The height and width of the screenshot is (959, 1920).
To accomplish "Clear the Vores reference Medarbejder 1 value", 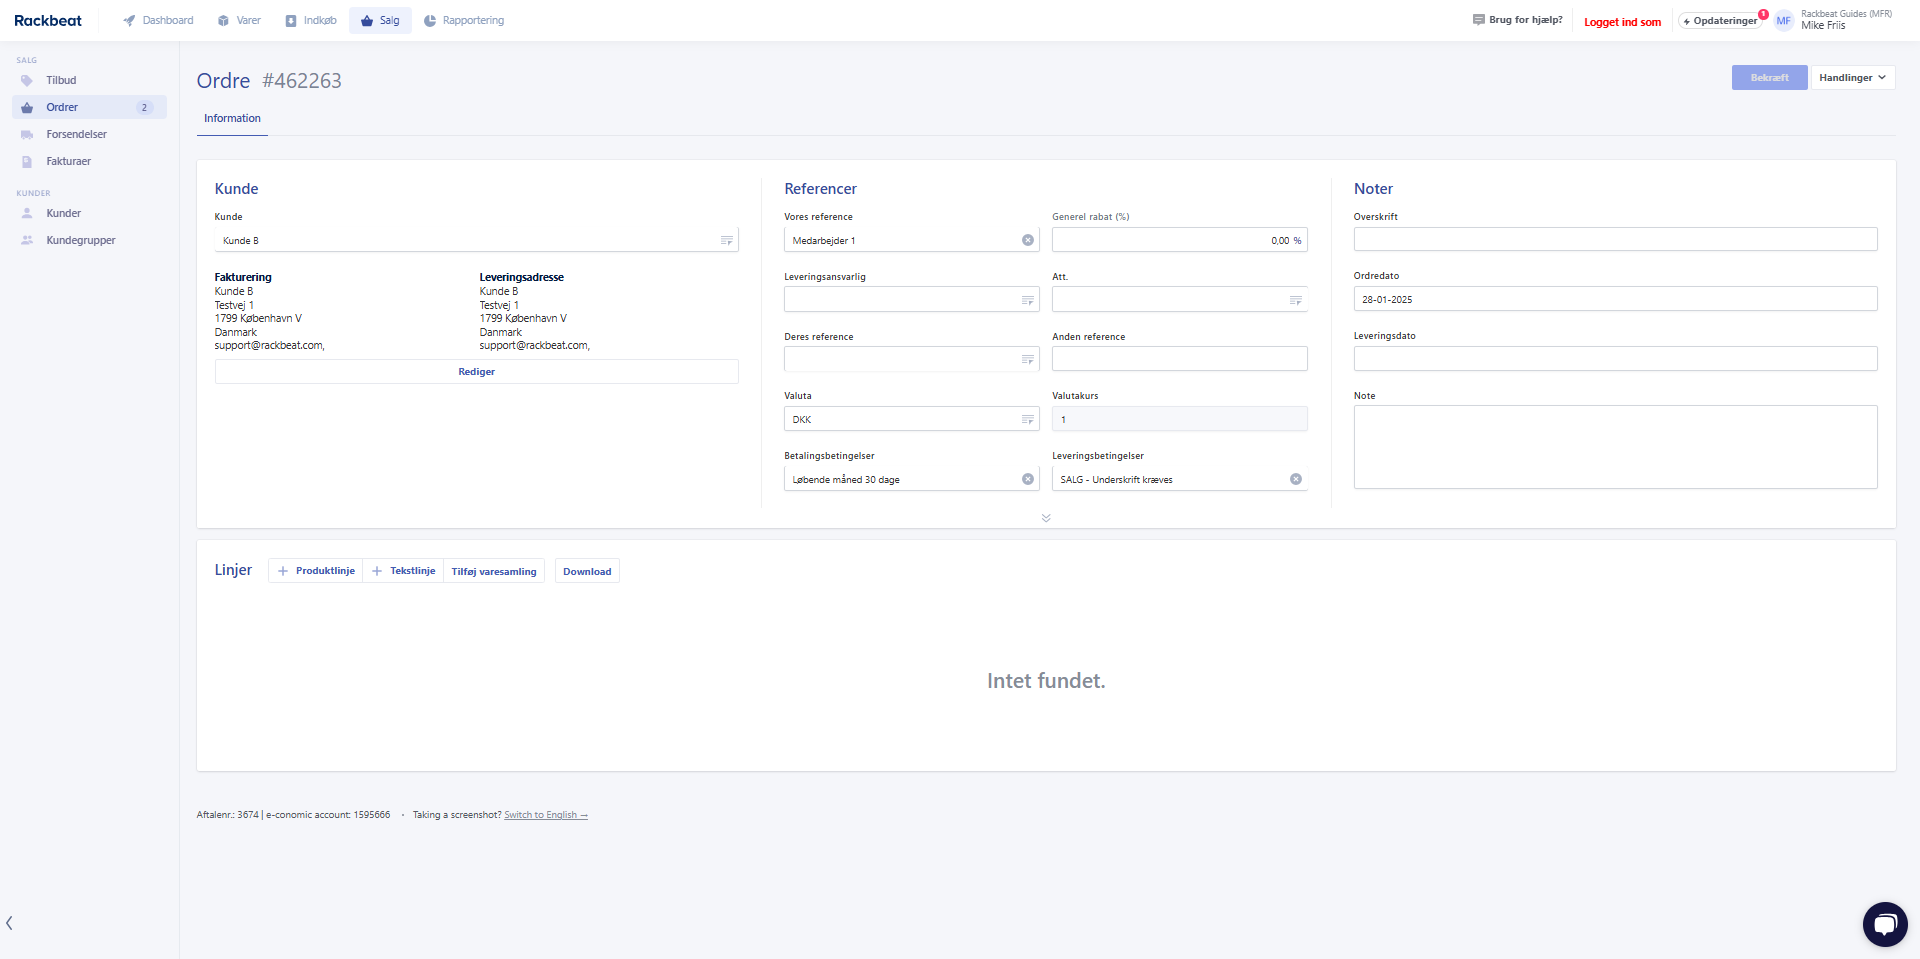I will click(x=1027, y=240).
